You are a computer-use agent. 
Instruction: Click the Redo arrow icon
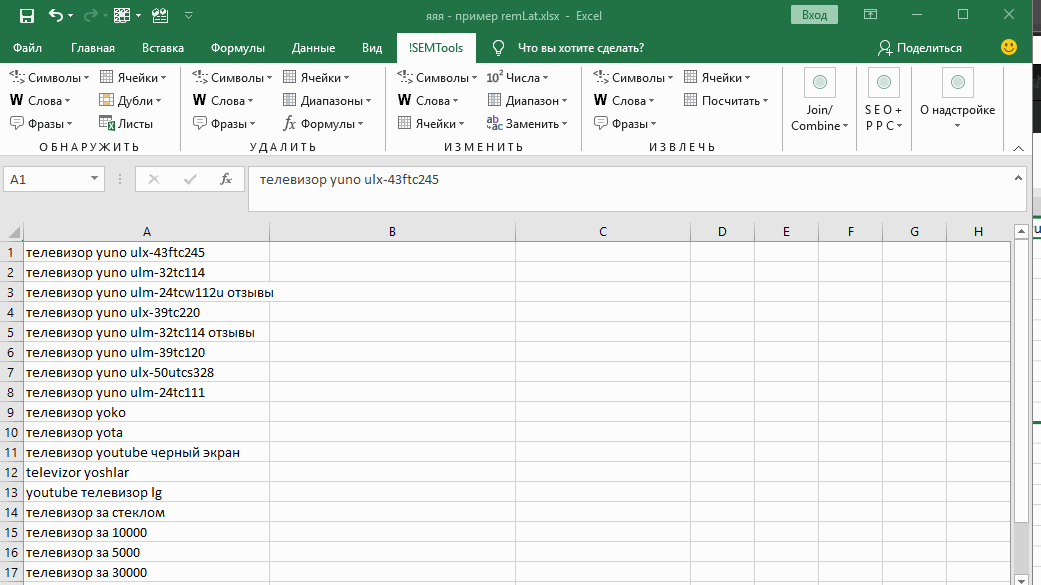click(90, 15)
